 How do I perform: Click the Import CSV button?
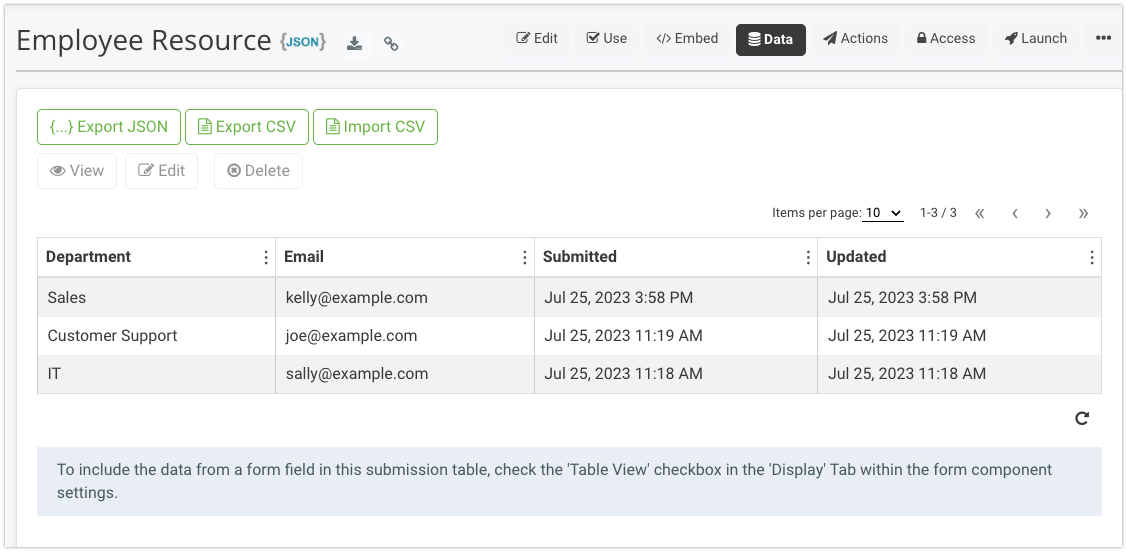coord(375,127)
